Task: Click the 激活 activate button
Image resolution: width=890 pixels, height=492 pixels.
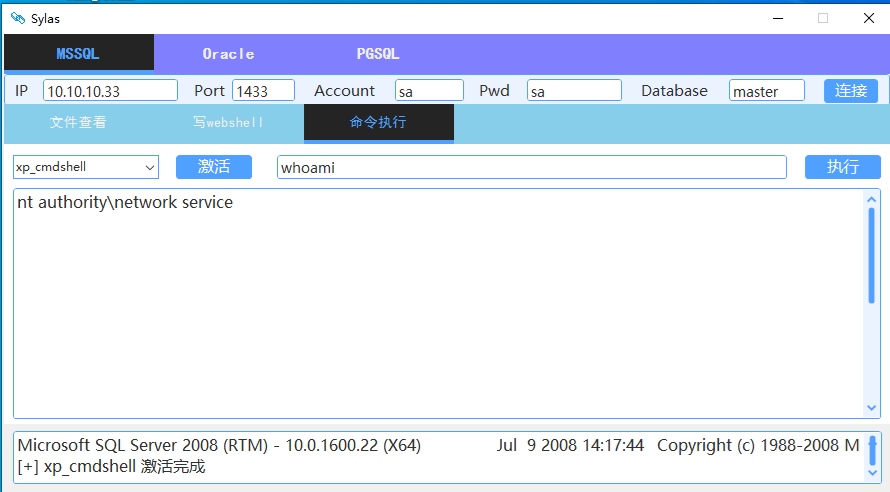Action: coord(214,167)
